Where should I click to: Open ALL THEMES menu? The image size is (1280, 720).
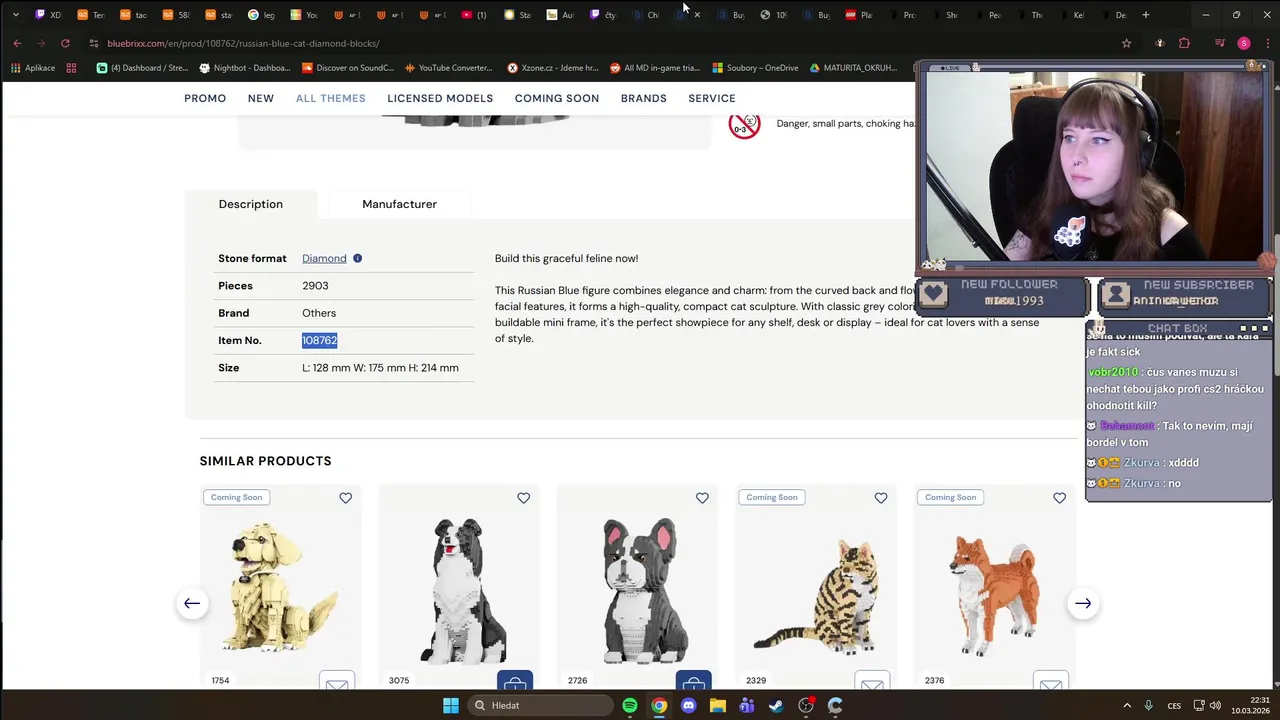click(x=331, y=98)
